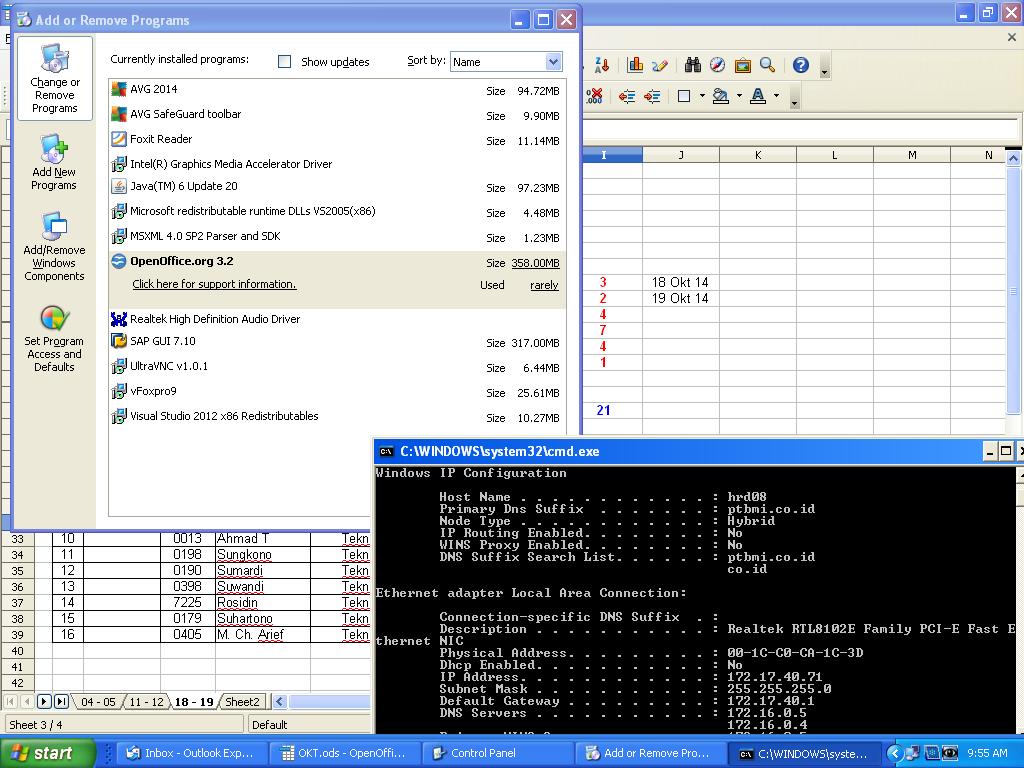Open Set Program Access and Defaults

(54, 339)
